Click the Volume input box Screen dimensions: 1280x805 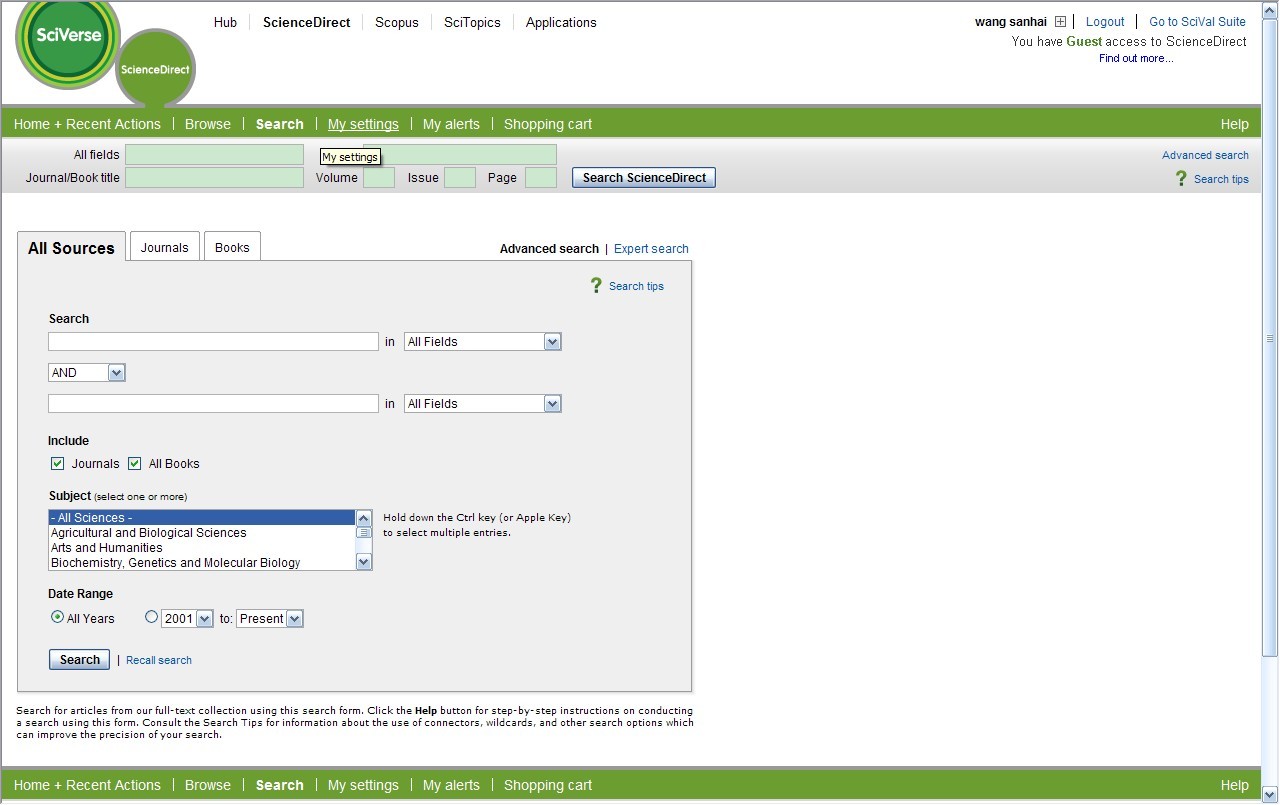coord(379,178)
